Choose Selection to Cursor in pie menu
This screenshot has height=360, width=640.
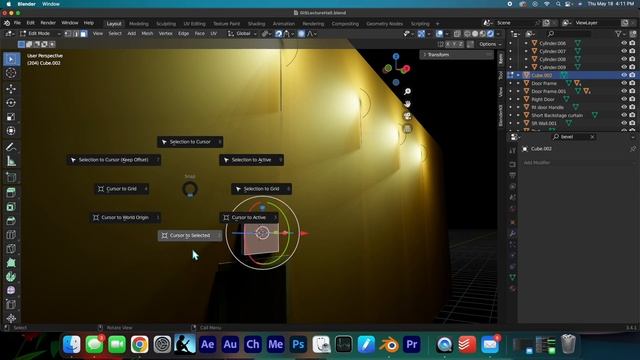click(190, 142)
